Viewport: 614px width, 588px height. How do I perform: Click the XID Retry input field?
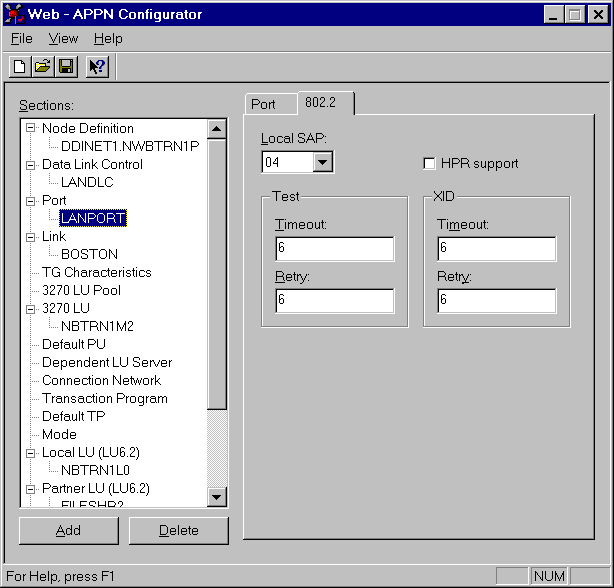click(496, 301)
